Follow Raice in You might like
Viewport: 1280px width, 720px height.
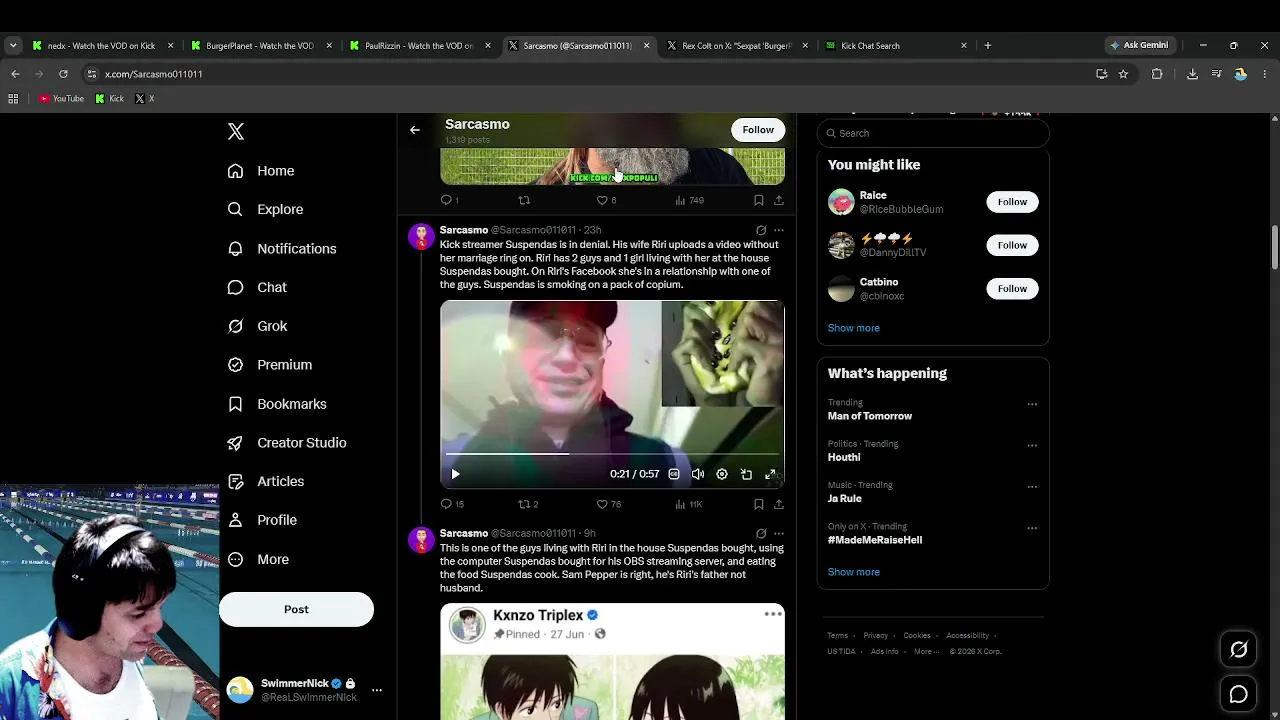1012,202
